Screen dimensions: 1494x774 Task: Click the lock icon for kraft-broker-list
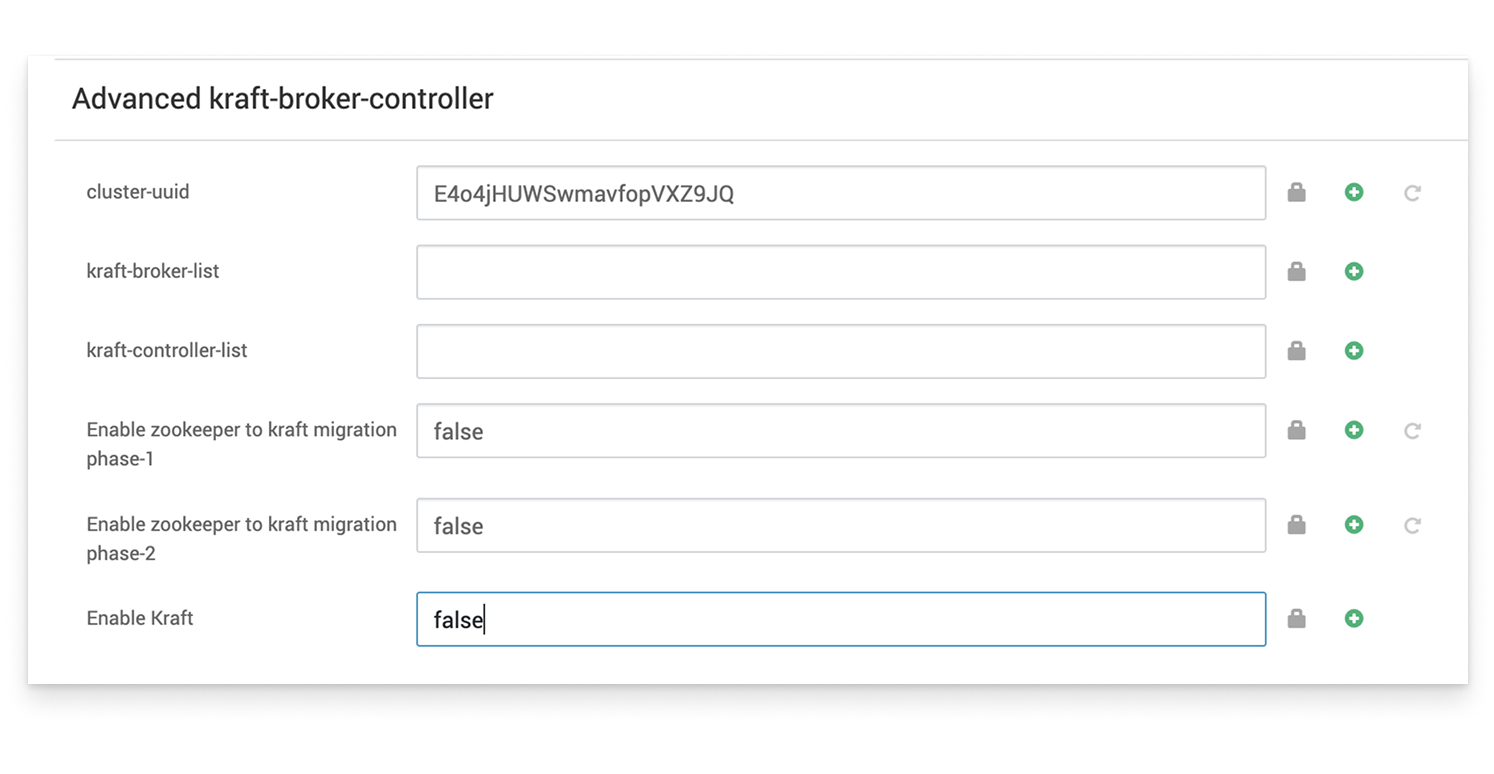coord(1296,272)
